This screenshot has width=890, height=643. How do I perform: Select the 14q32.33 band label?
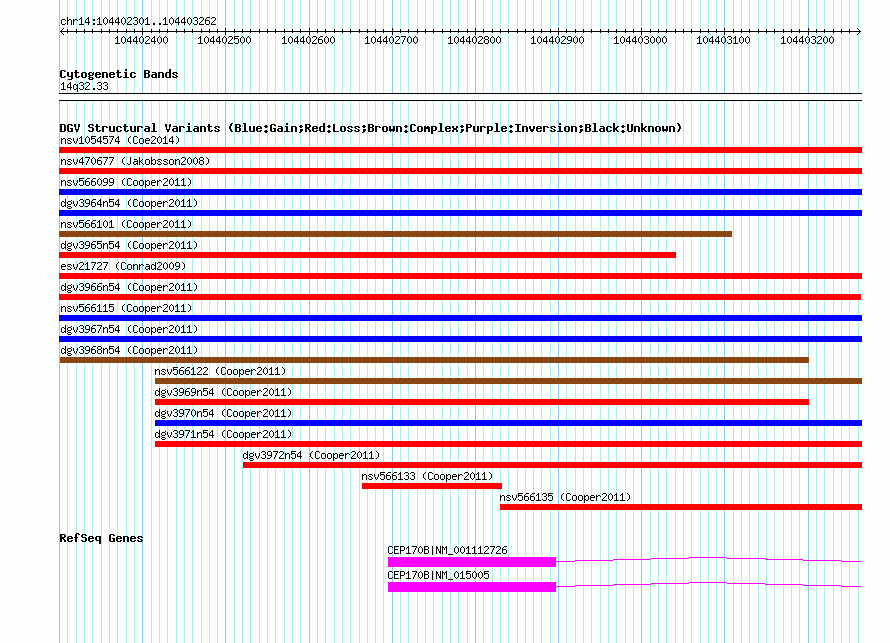84,86
